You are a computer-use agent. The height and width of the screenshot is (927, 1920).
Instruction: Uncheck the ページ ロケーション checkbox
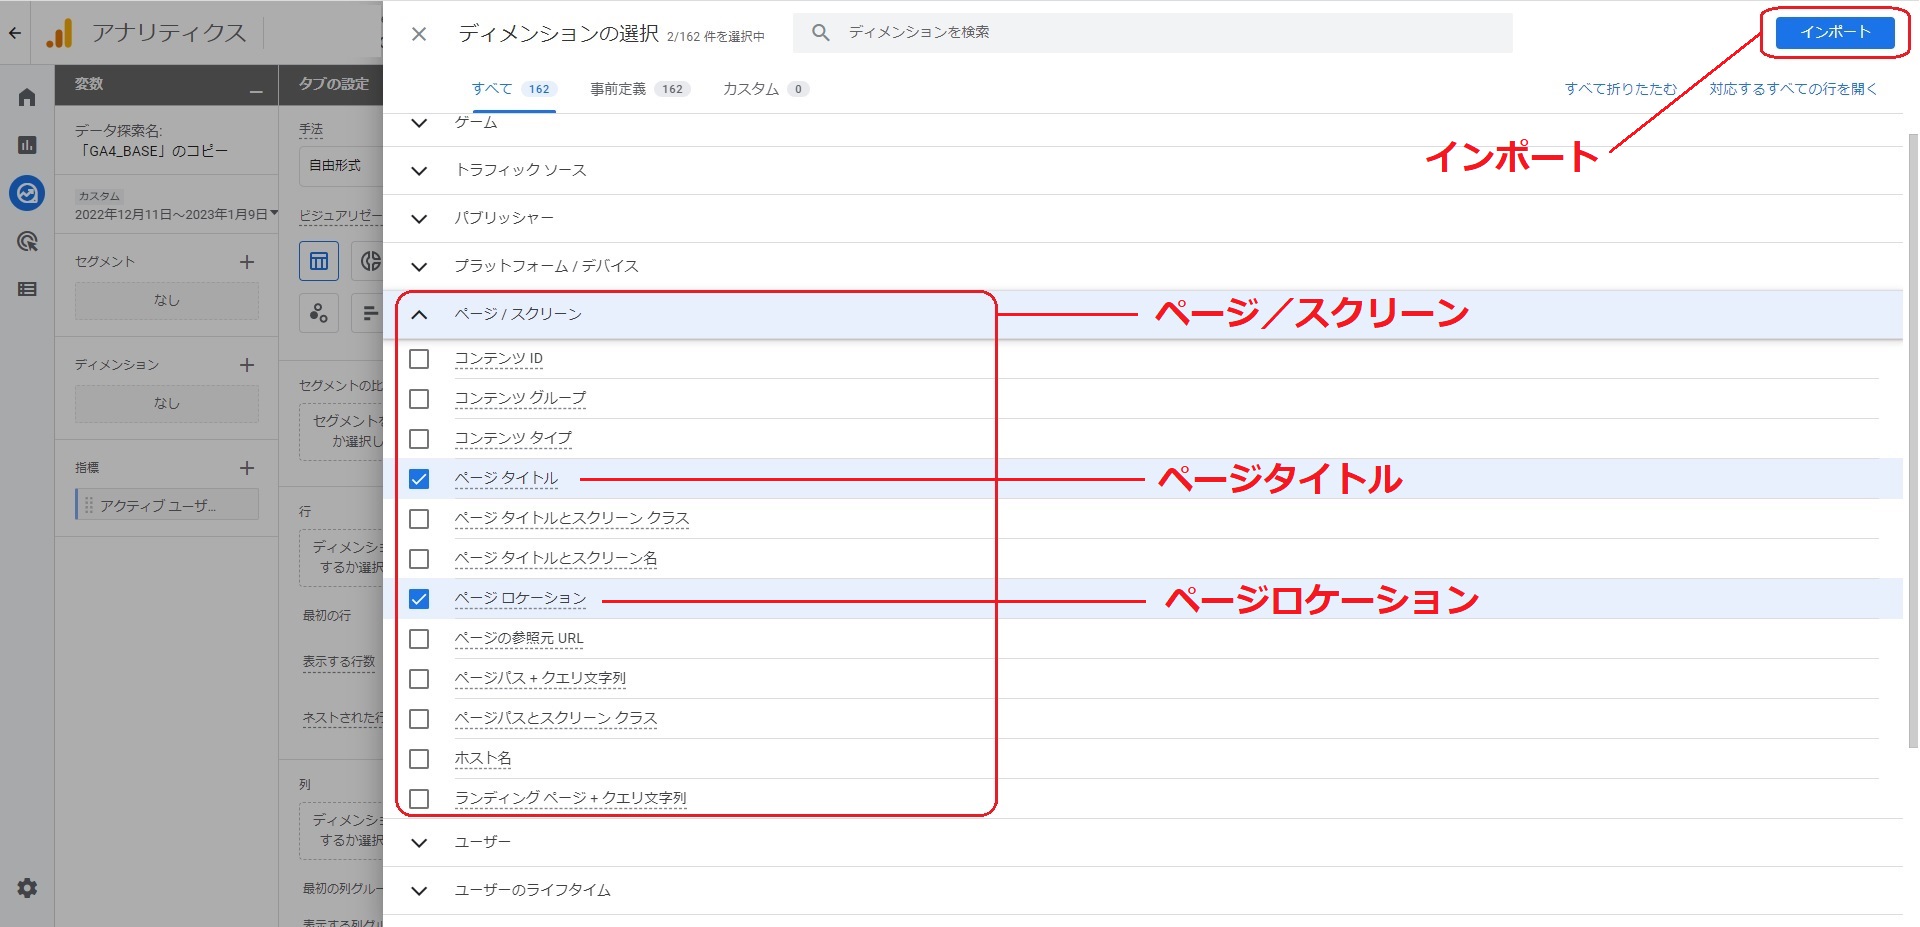419,599
